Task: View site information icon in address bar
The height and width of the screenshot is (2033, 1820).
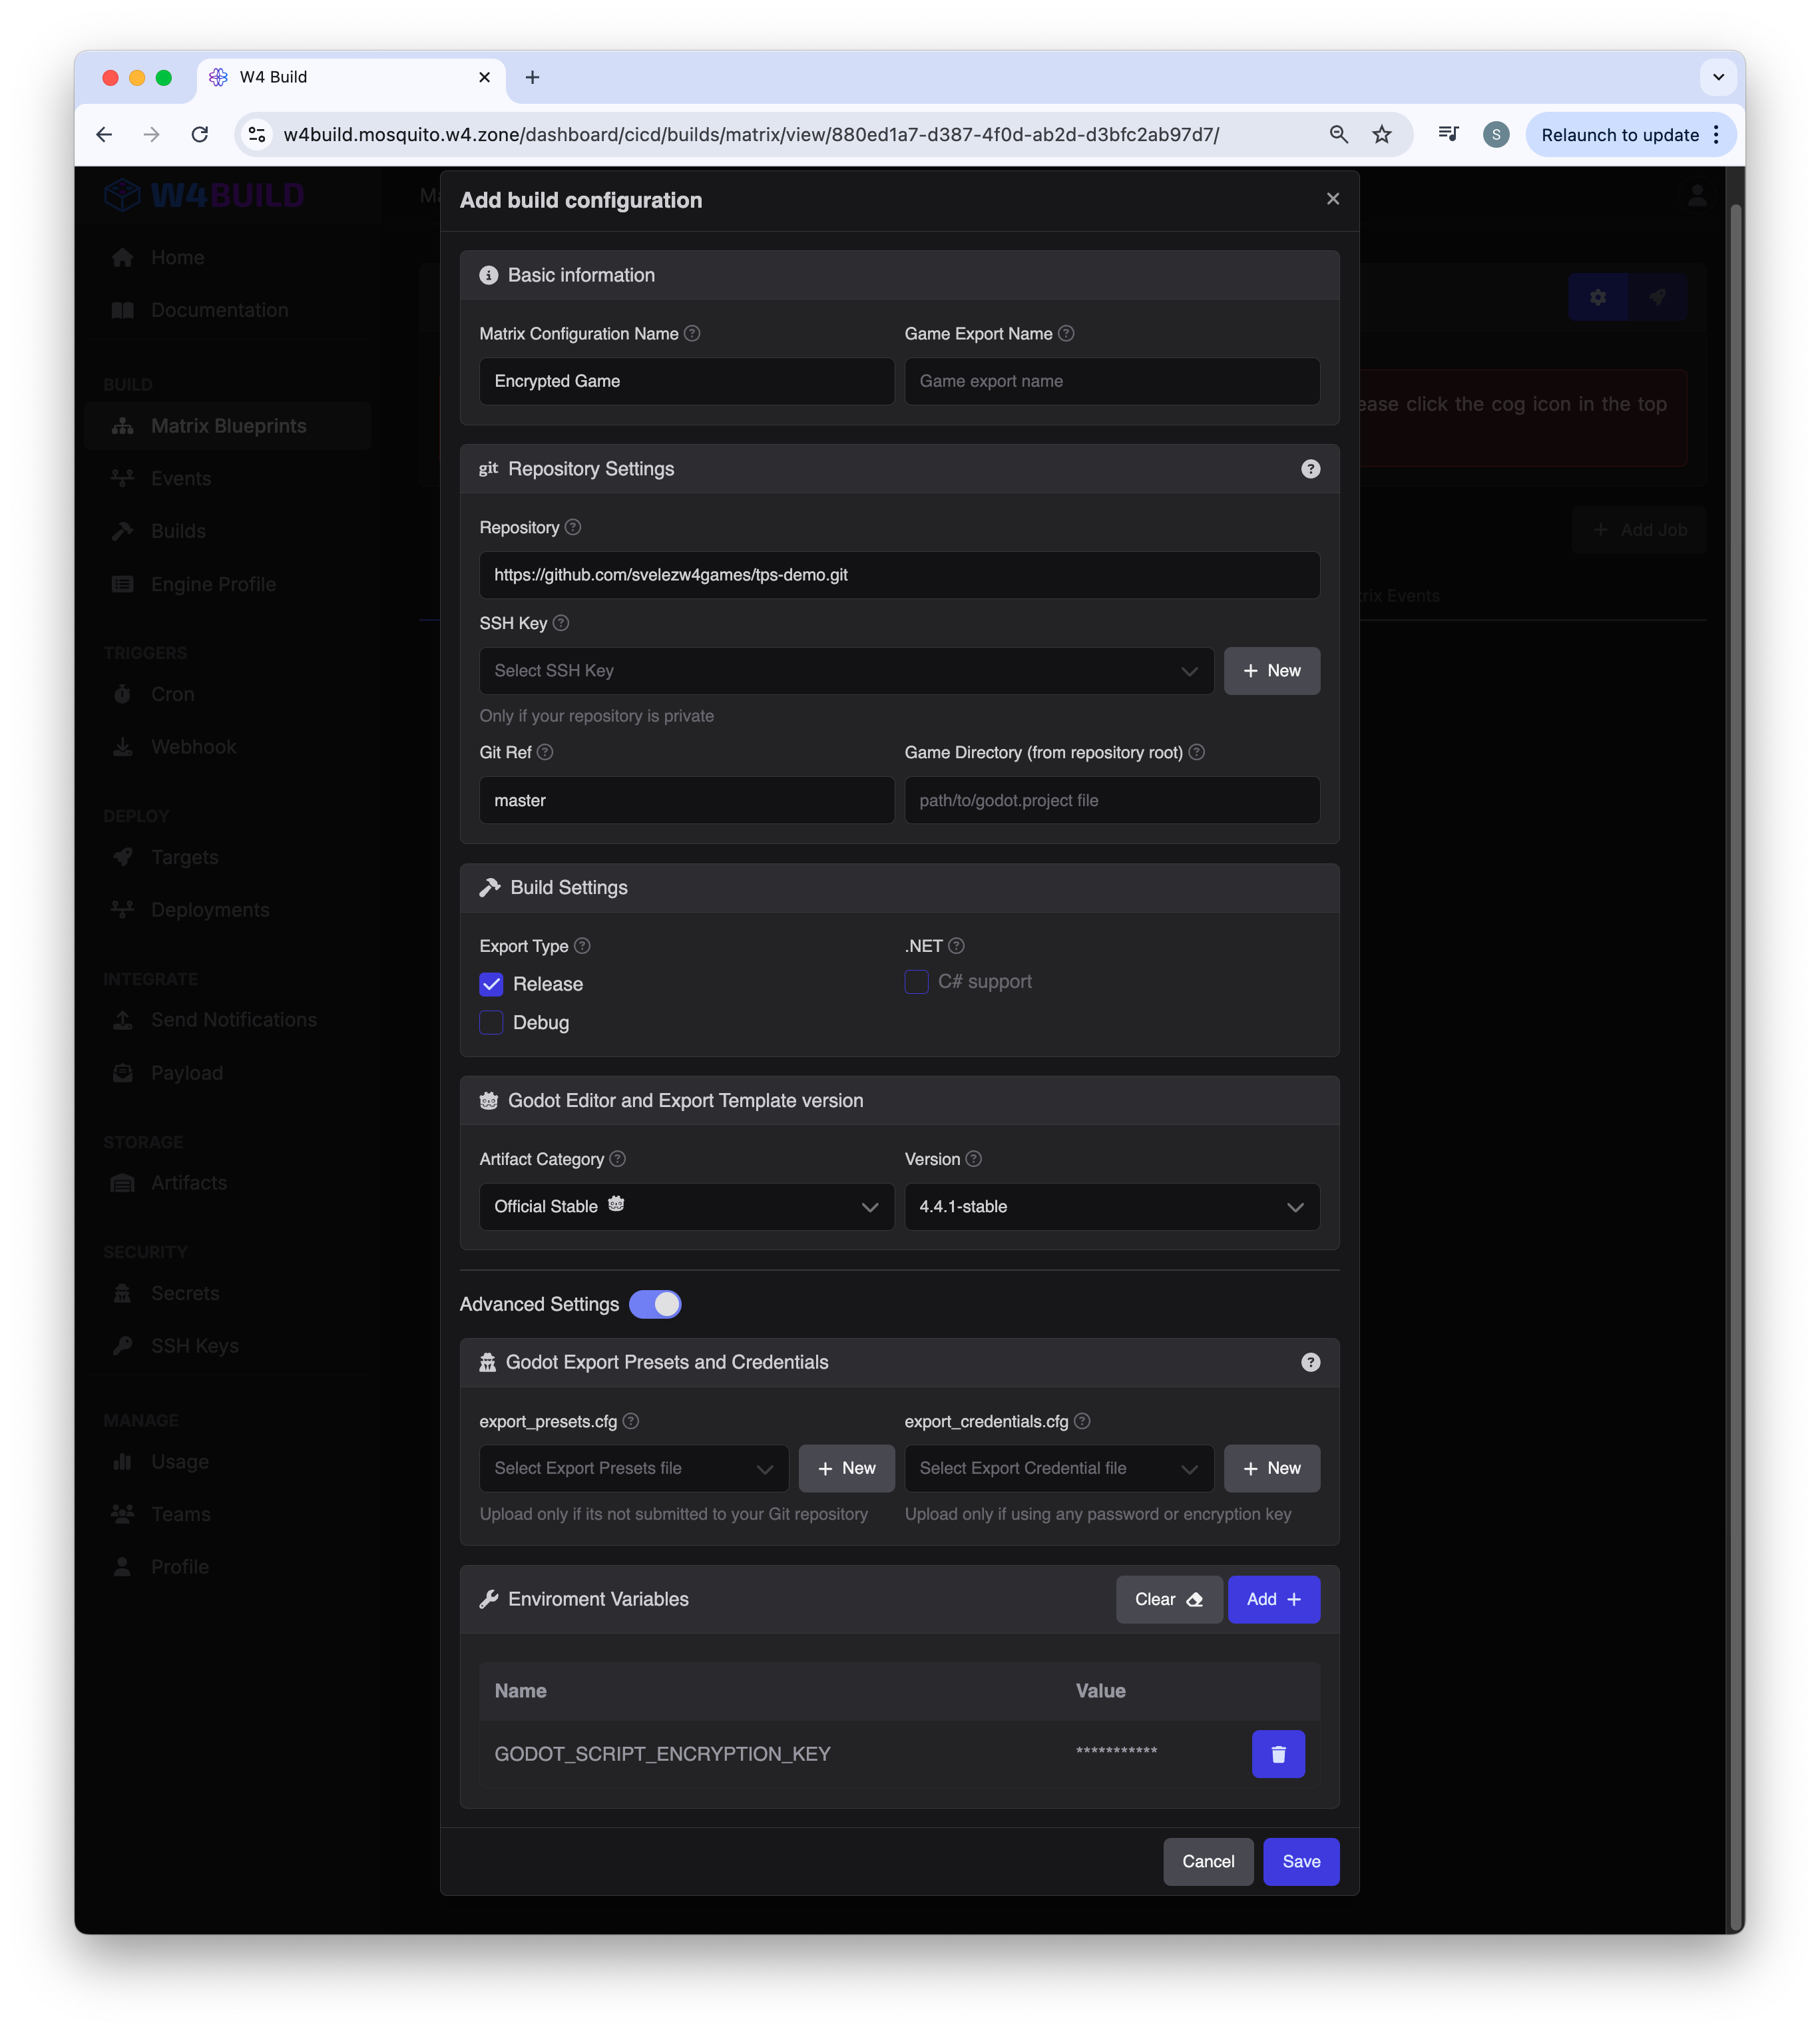Action: (257, 134)
